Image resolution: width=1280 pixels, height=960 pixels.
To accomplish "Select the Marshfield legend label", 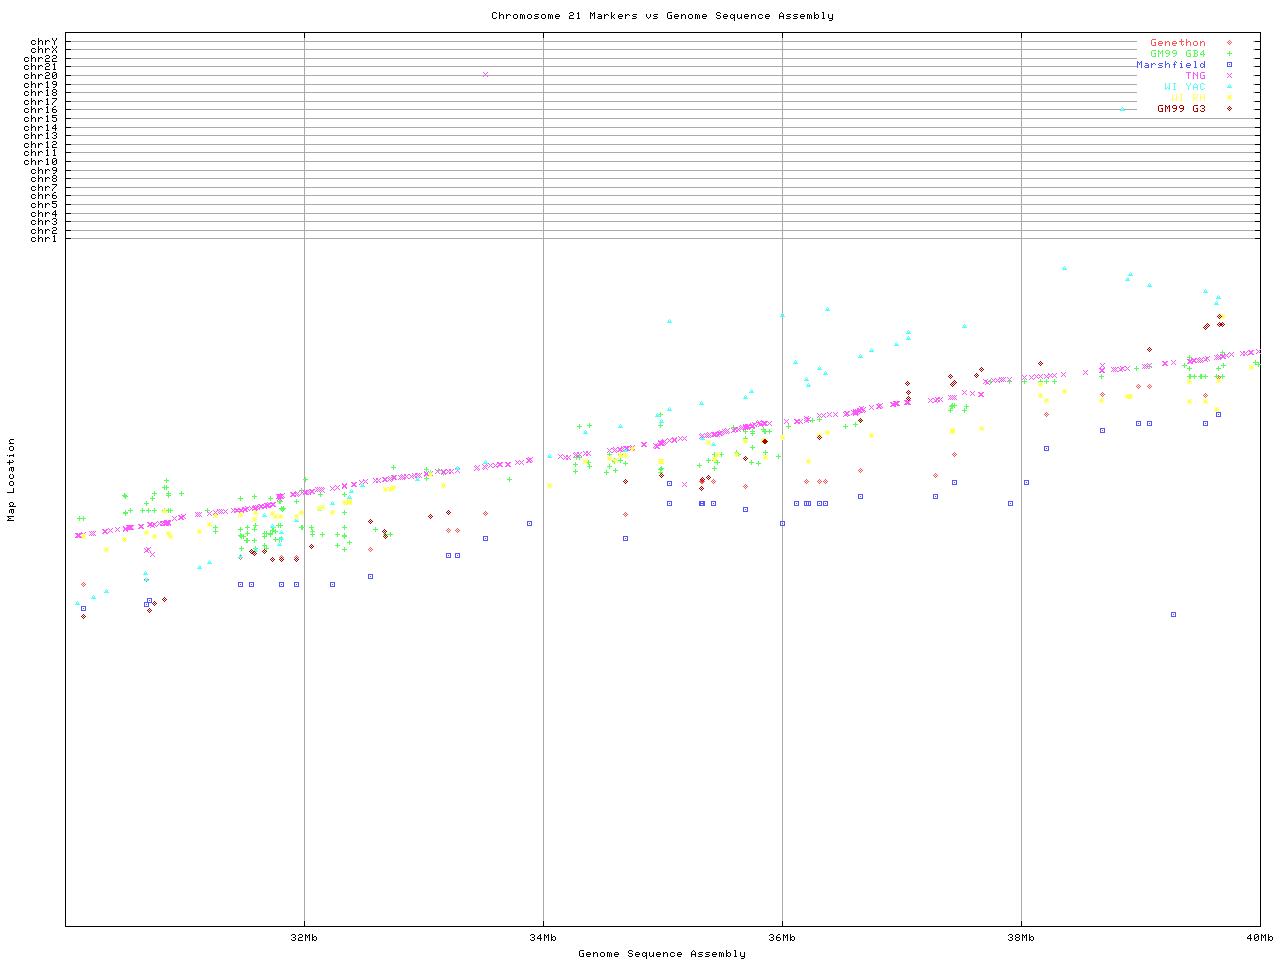I will click(x=1170, y=65).
